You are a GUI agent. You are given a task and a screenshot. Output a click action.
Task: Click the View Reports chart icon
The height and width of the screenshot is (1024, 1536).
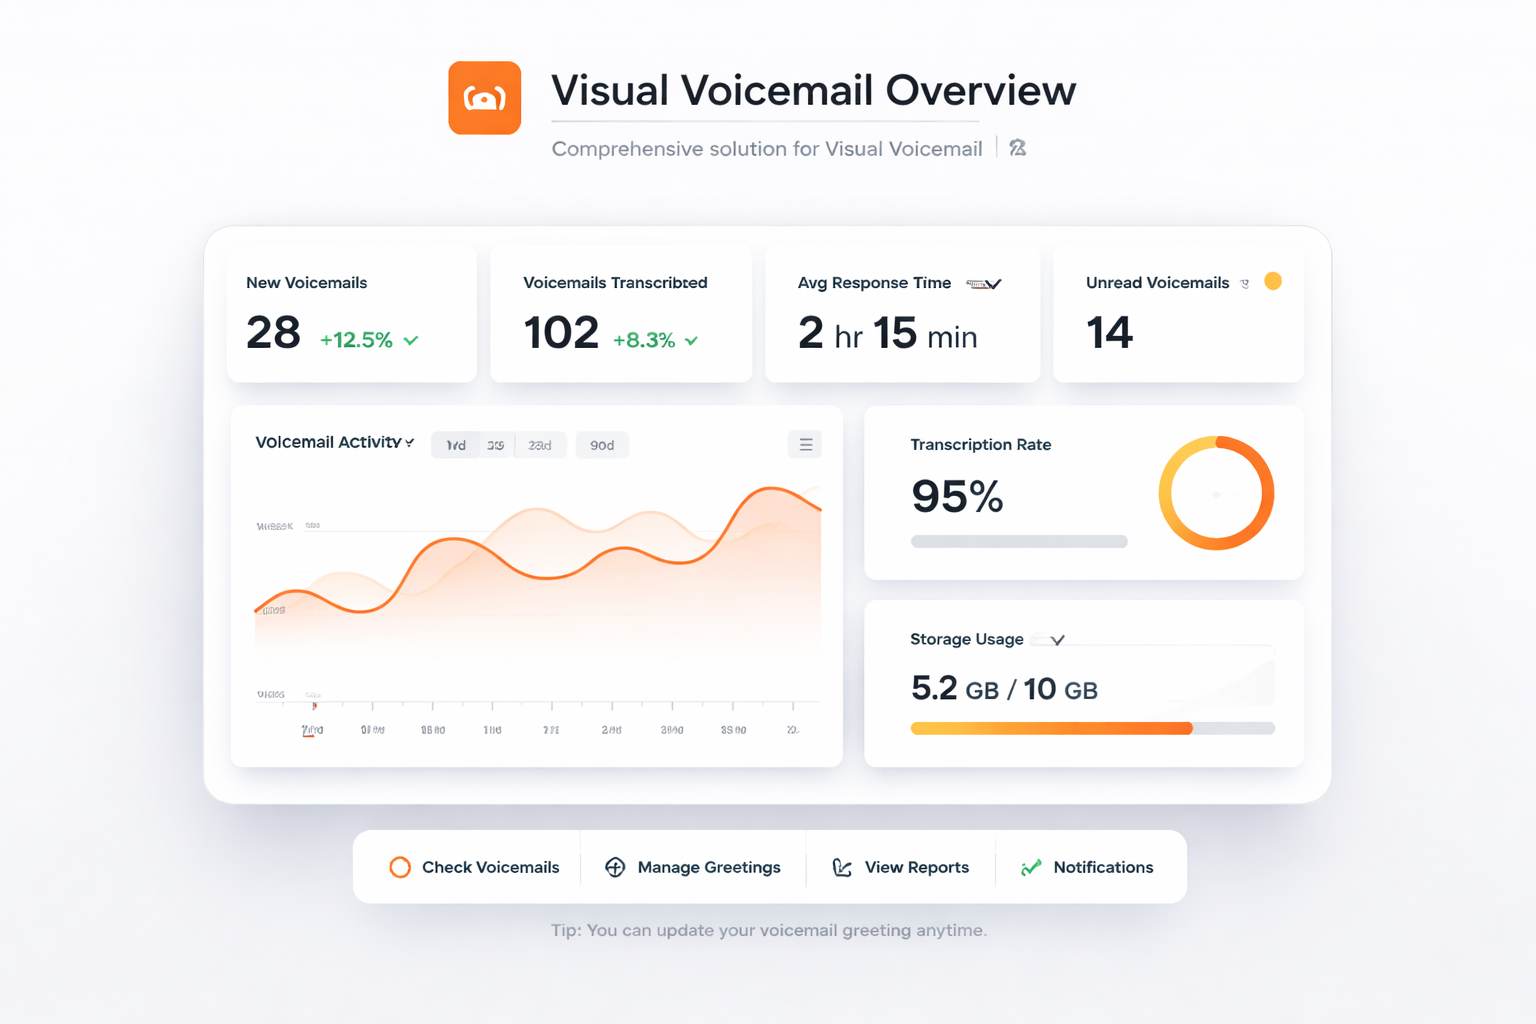(x=842, y=867)
